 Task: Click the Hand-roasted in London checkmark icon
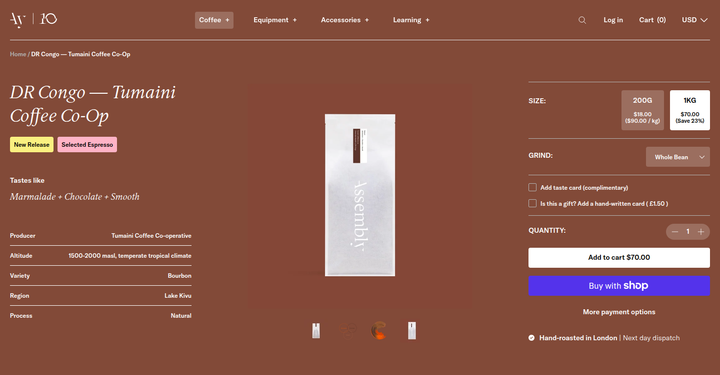(x=531, y=338)
